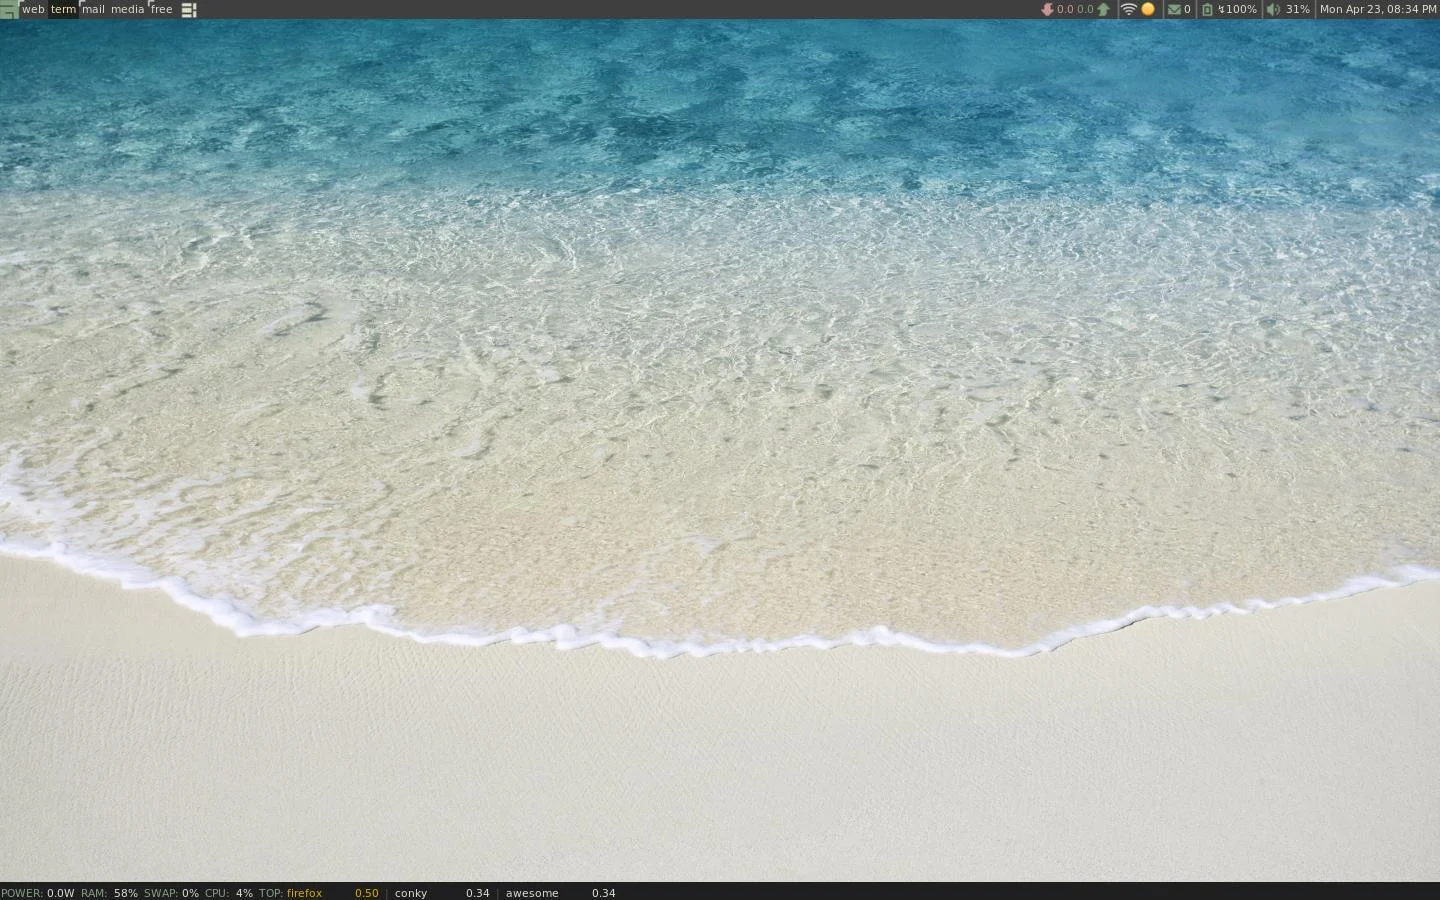Click the date and time Mon Apr 23

click(x=1378, y=10)
